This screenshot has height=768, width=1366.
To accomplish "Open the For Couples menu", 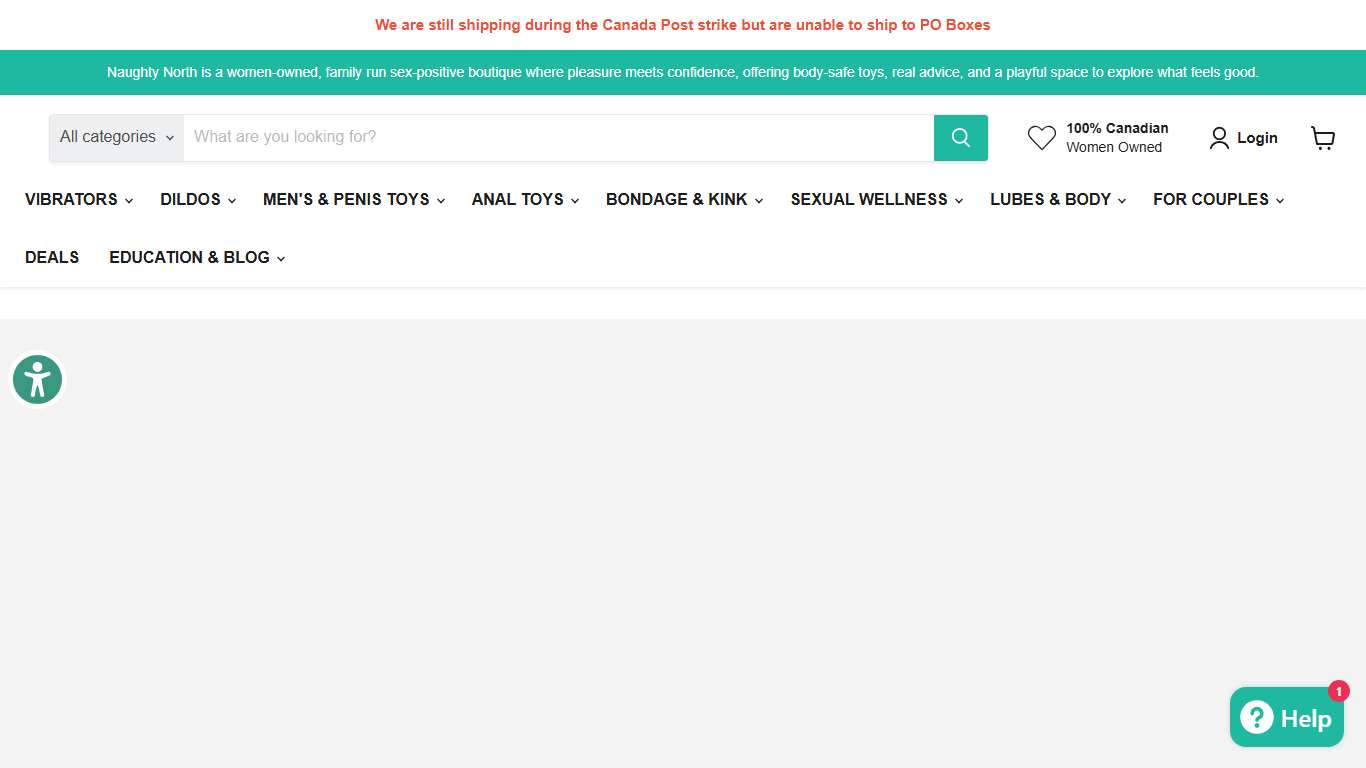I will point(1217,200).
